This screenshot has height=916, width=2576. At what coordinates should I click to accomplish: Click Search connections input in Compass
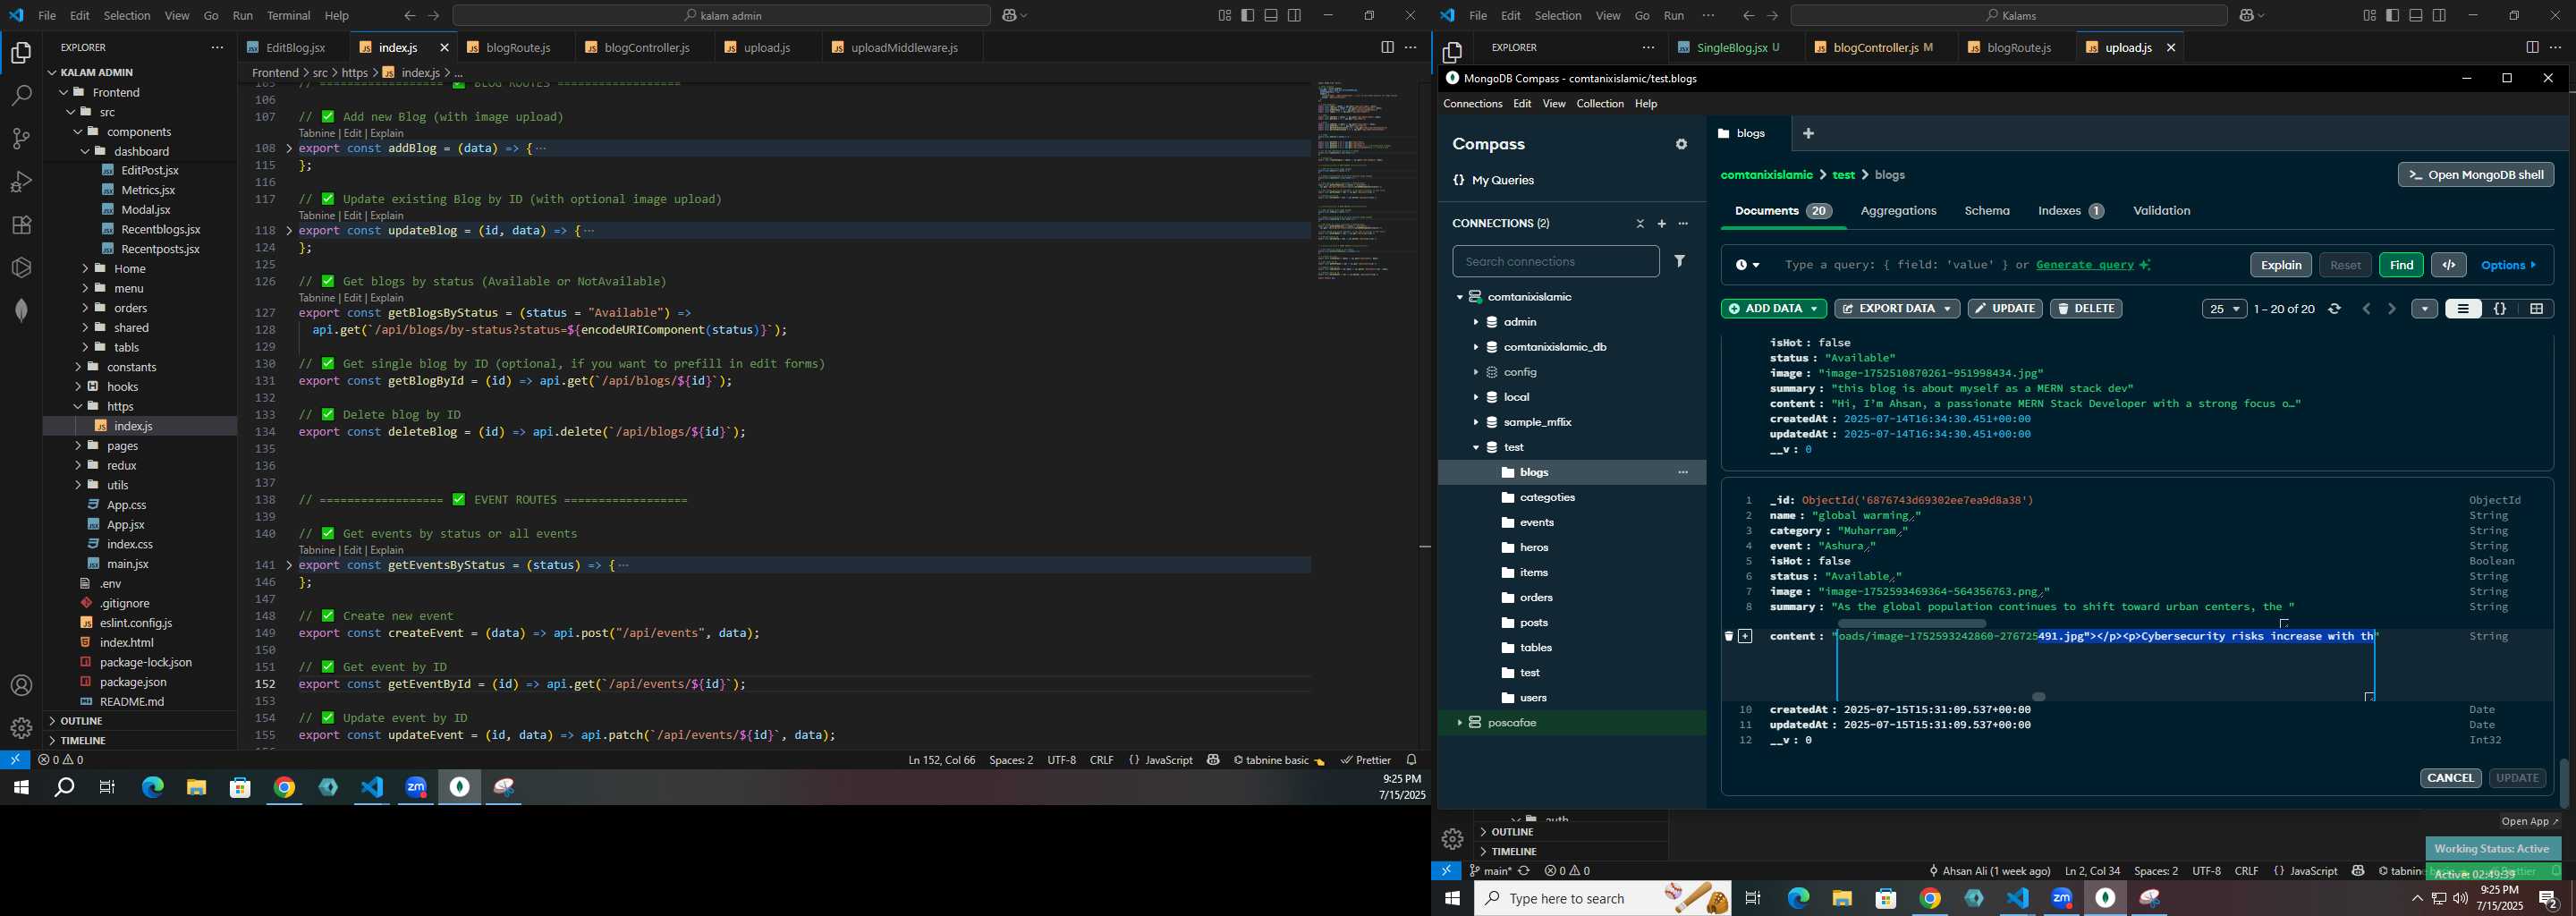[1555, 262]
